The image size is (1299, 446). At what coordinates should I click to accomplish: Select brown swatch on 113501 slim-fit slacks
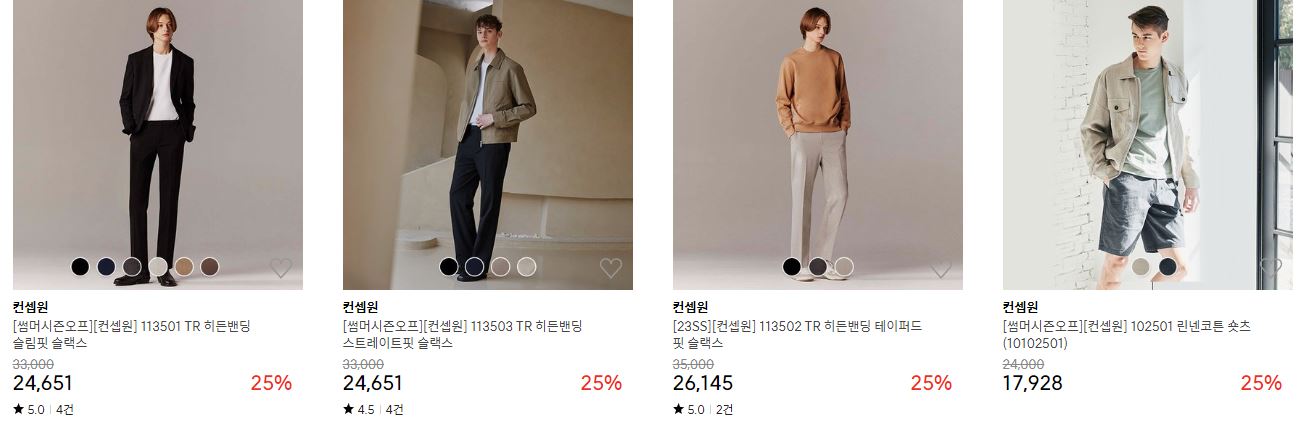pyautogui.click(x=210, y=267)
